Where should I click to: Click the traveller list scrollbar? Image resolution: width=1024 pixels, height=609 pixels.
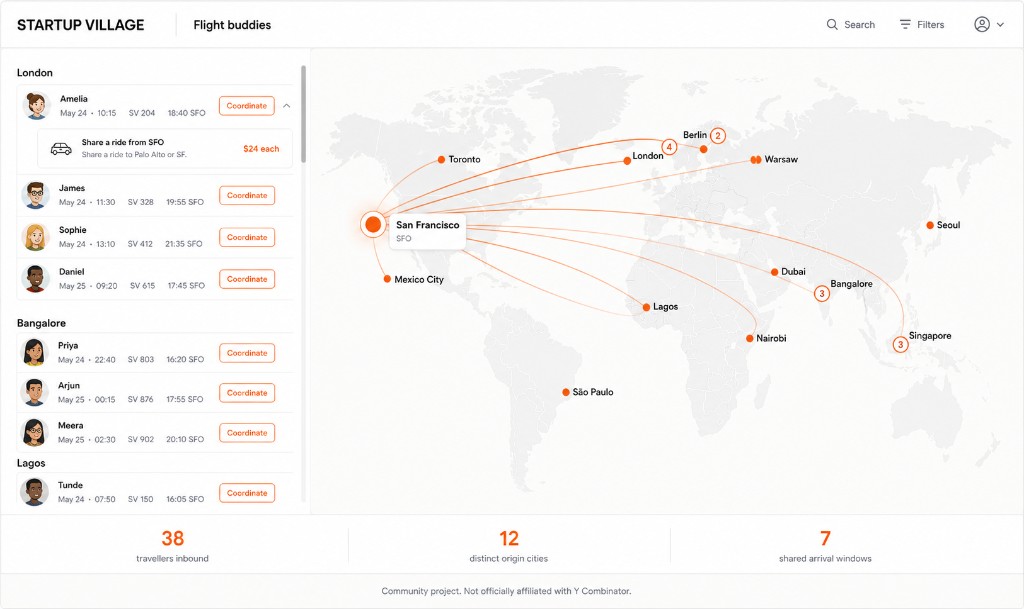(303, 114)
